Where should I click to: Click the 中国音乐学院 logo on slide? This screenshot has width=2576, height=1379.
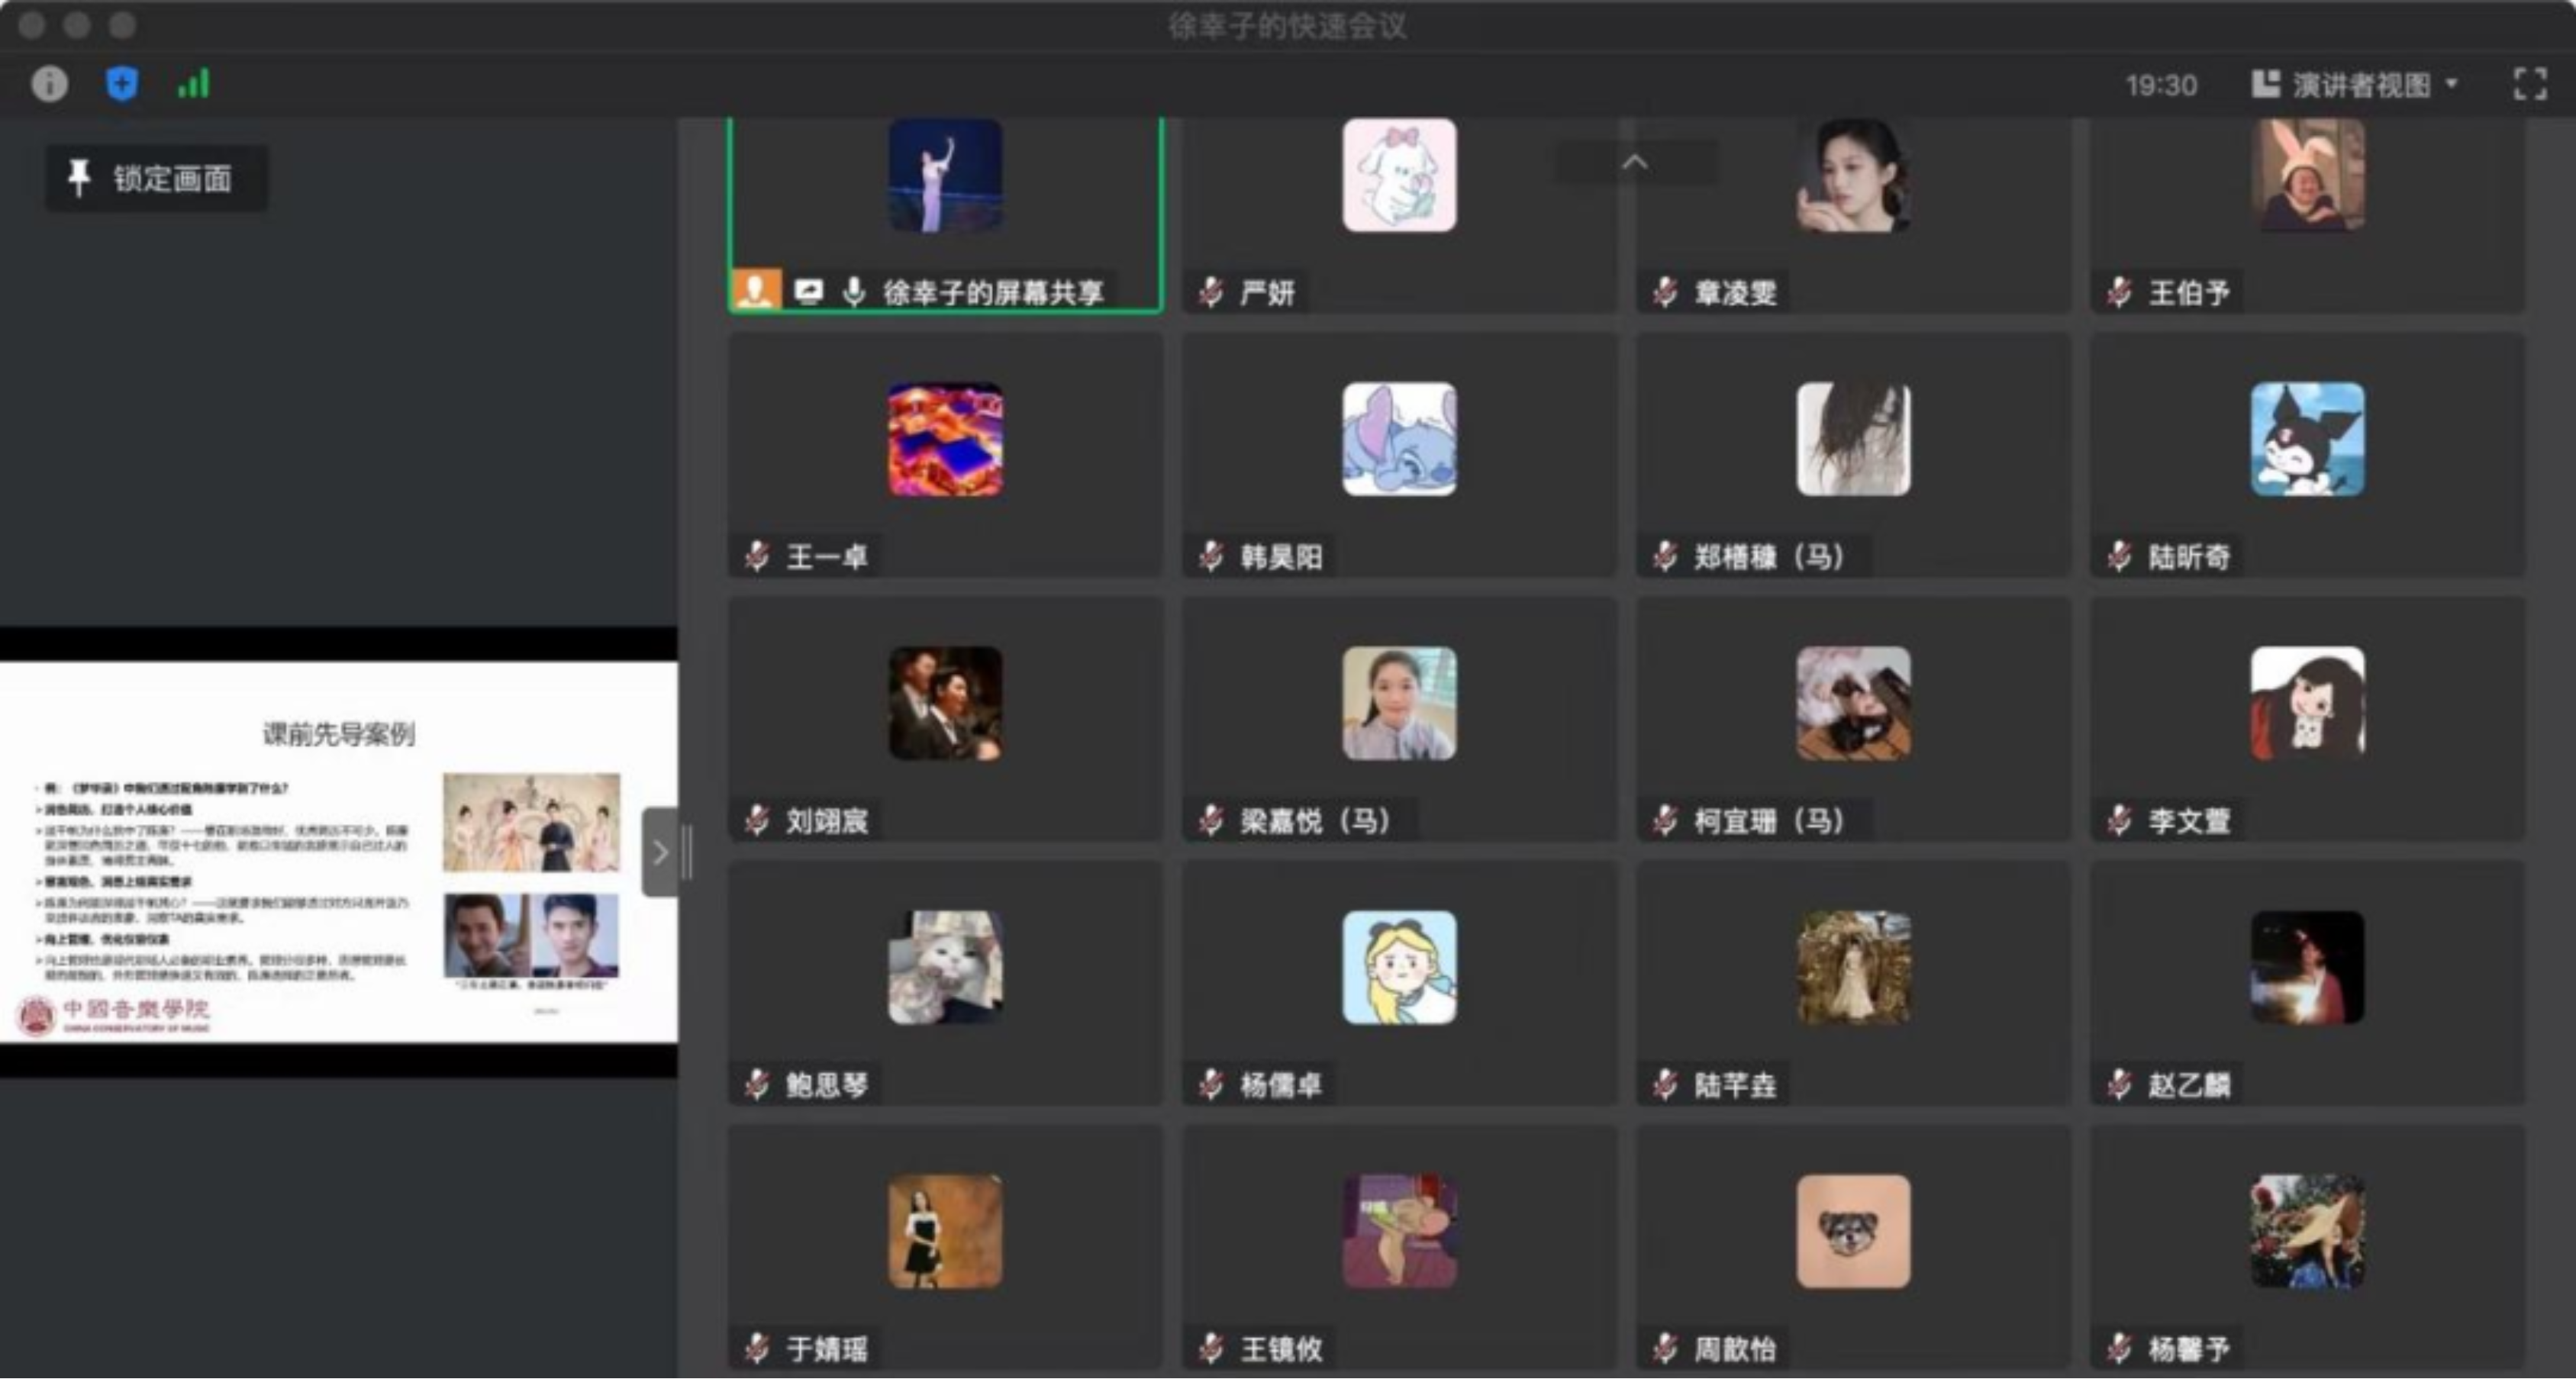(113, 1015)
